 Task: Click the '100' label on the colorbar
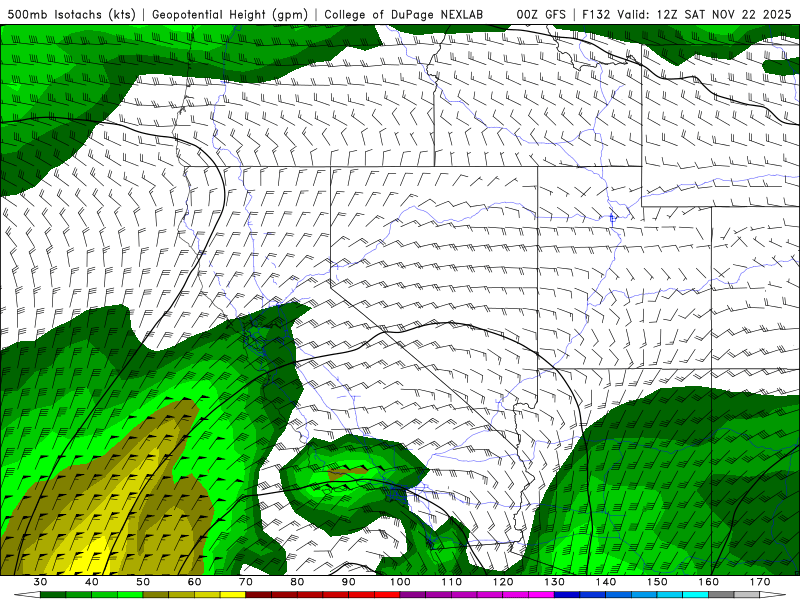click(400, 582)
